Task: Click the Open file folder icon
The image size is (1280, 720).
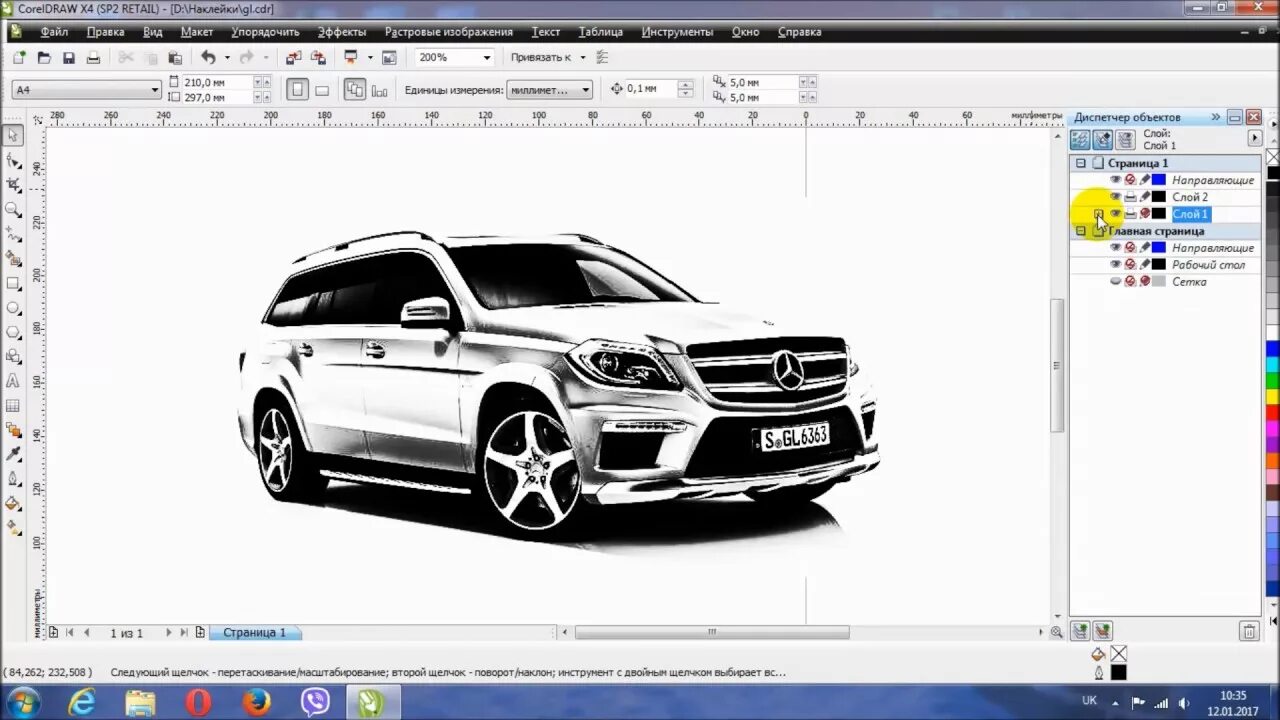Action: tap(44, 58)
